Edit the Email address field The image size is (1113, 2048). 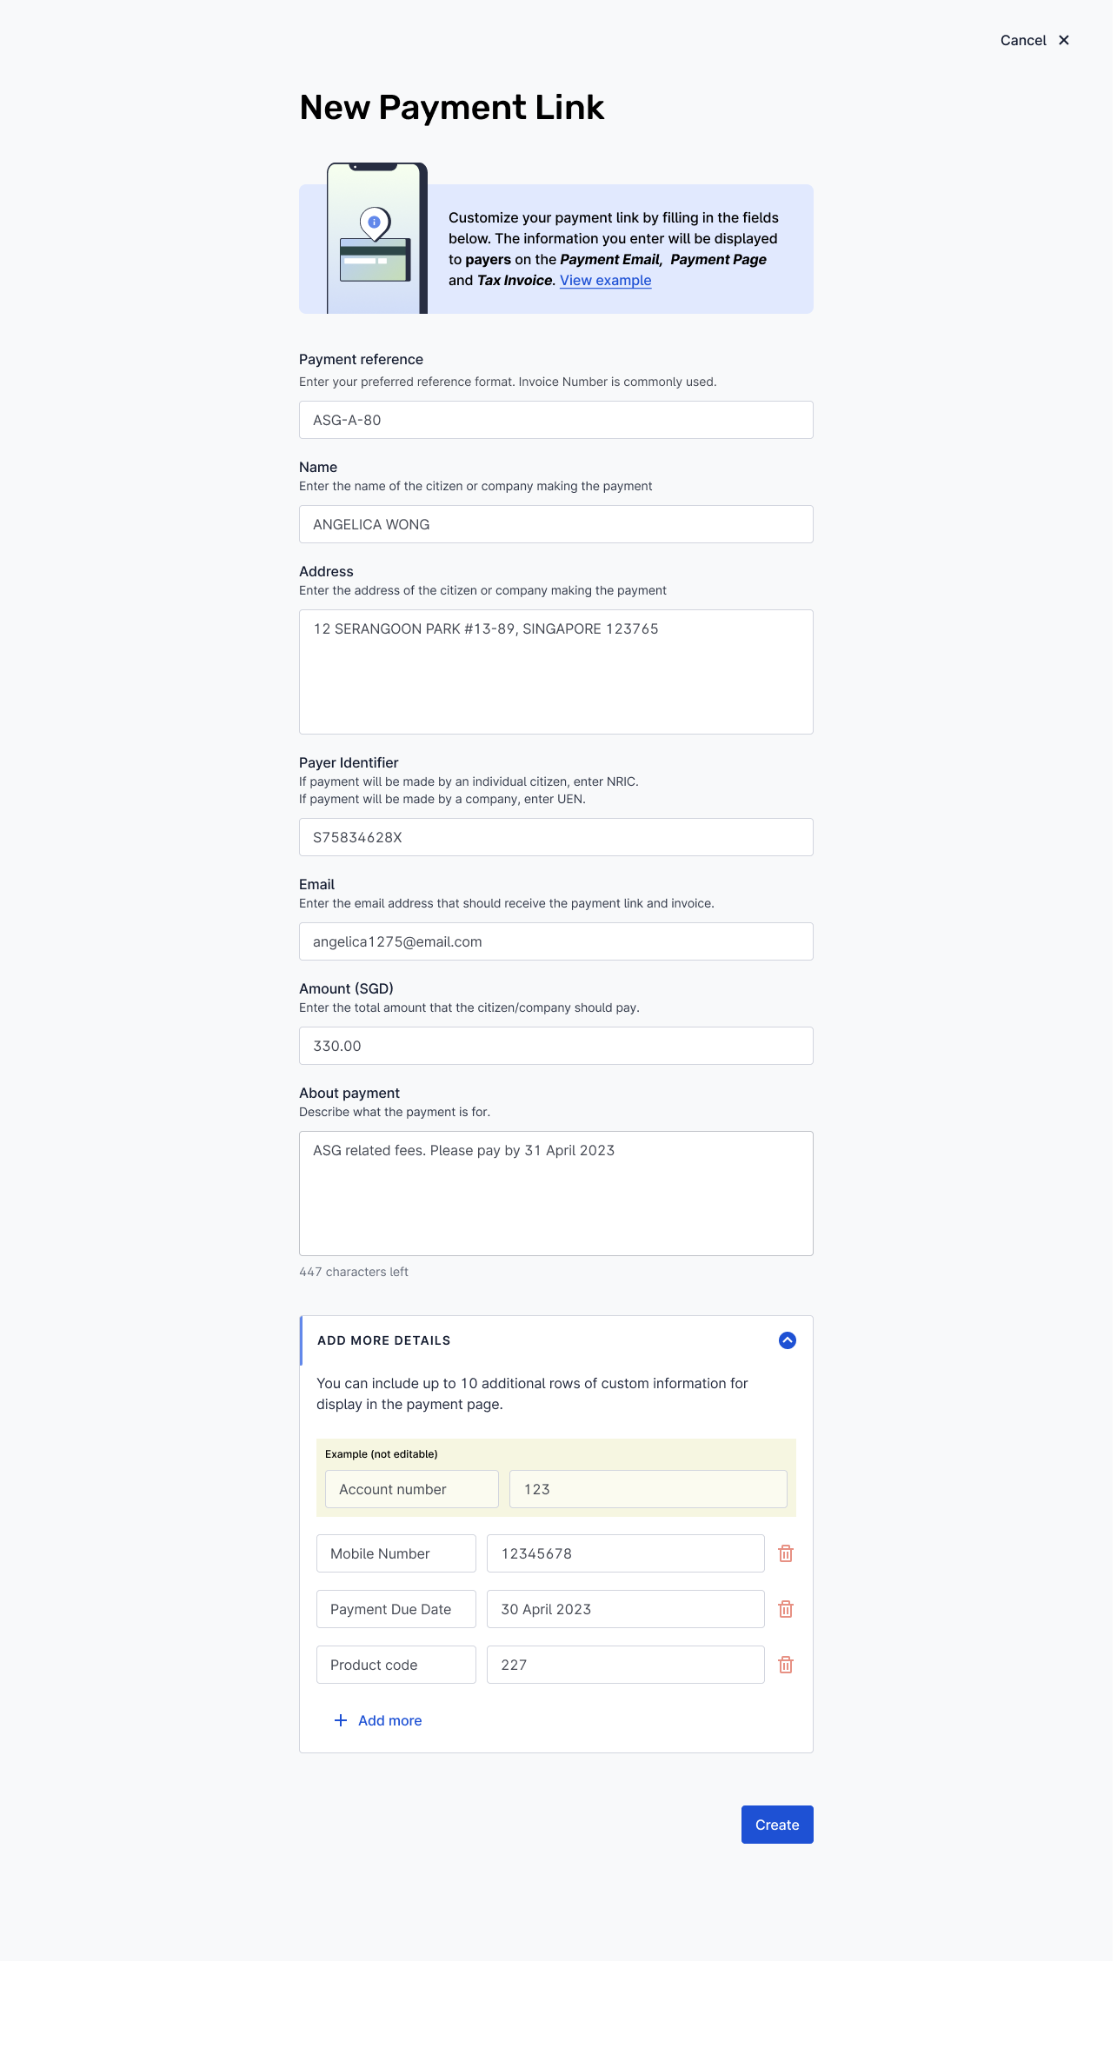click(x=556, y=941)
